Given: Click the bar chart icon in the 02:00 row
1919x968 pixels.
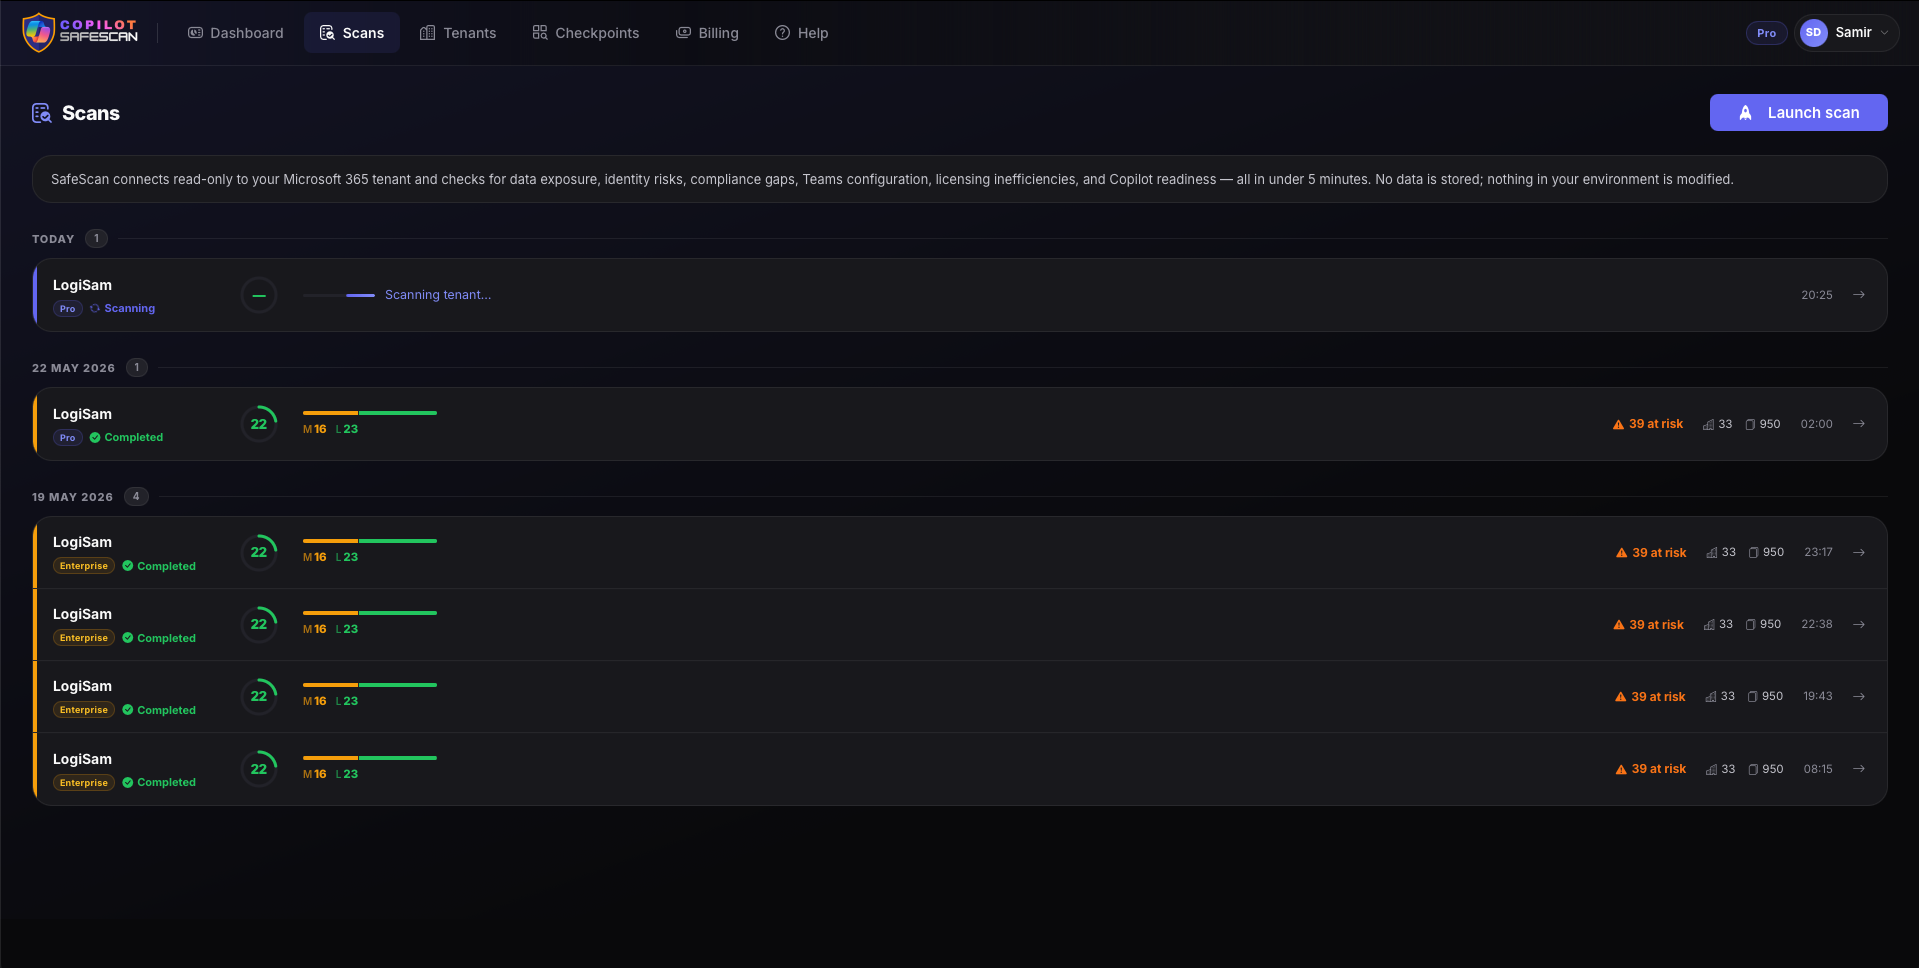Looking at the screenshot, I should 1709,424.
